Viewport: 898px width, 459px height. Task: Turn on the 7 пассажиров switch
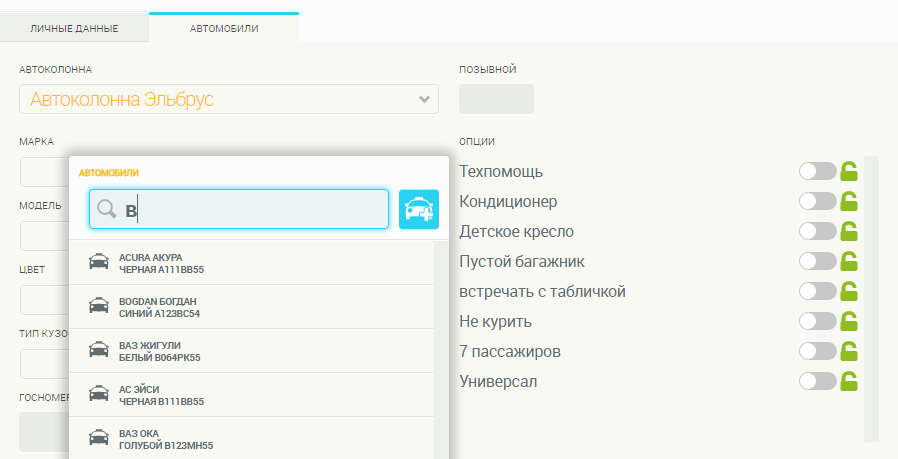pos(817,351)
